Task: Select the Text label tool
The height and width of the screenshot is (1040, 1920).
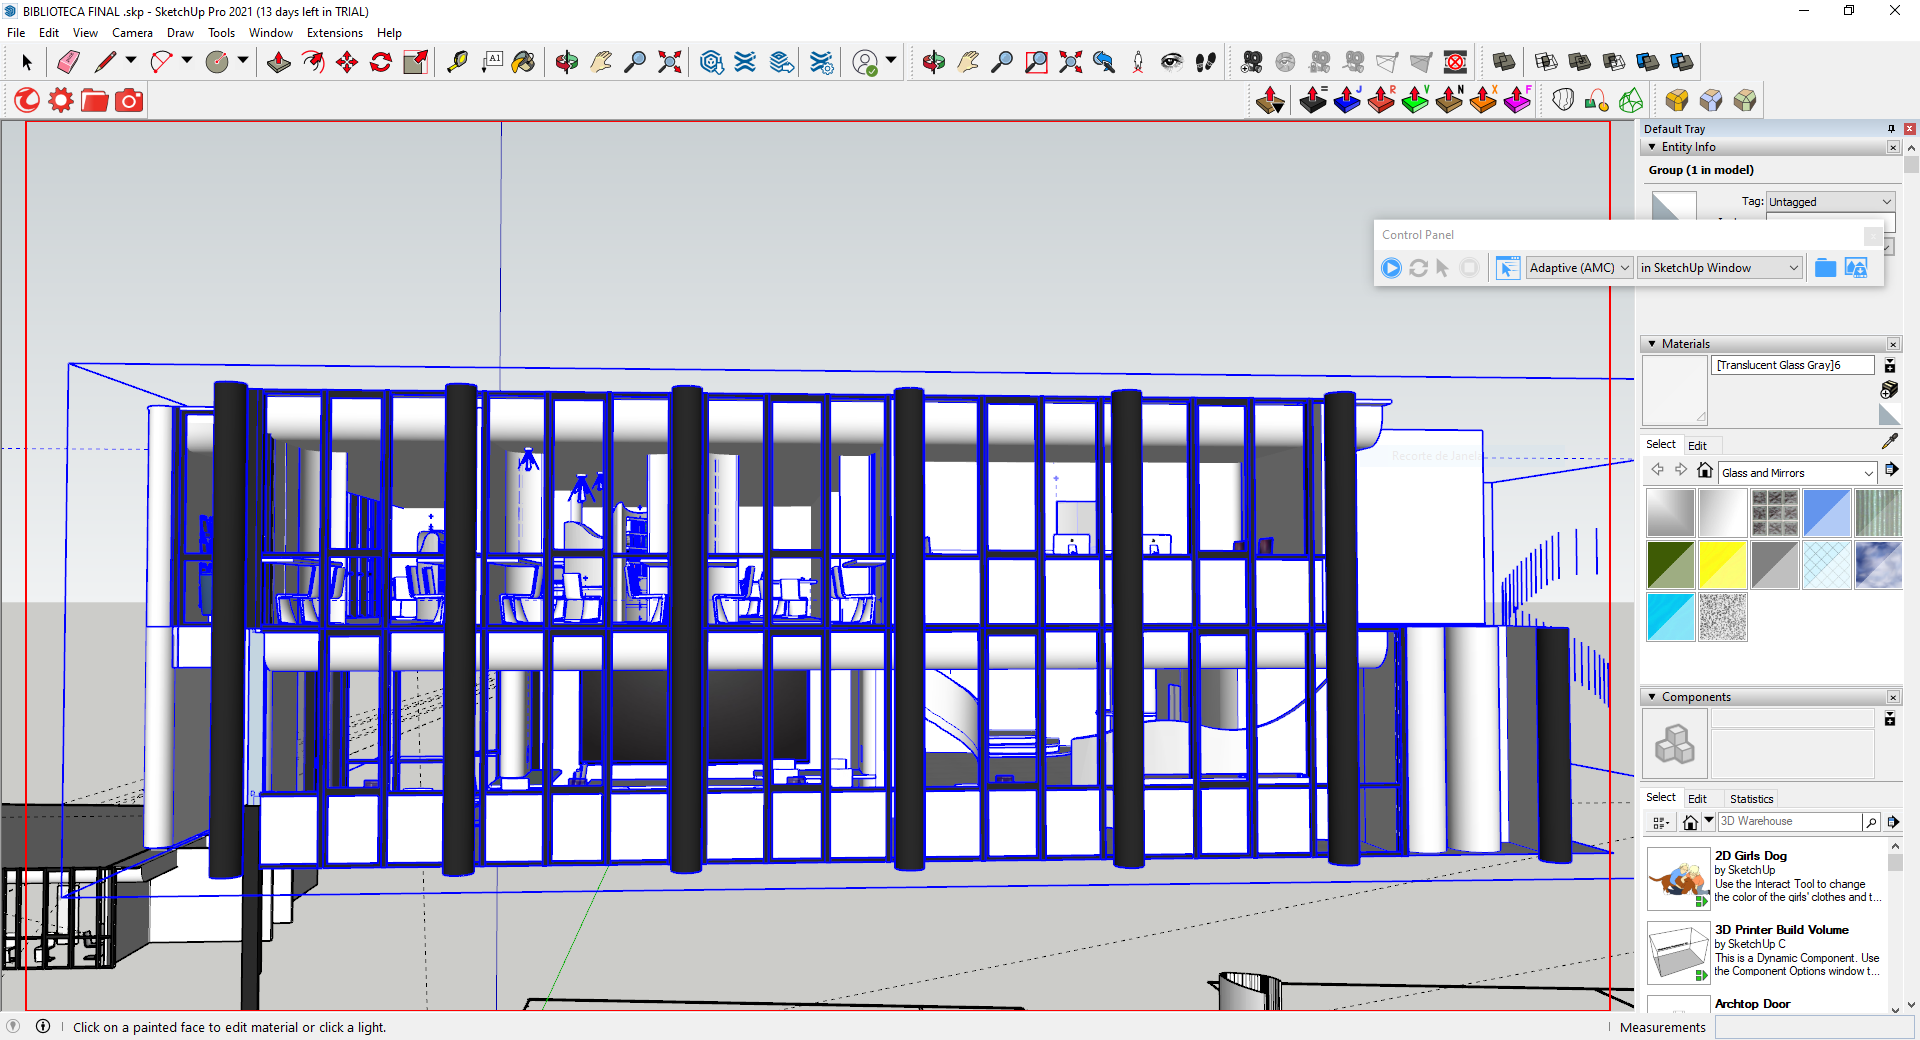Action: tap(491, 62)
